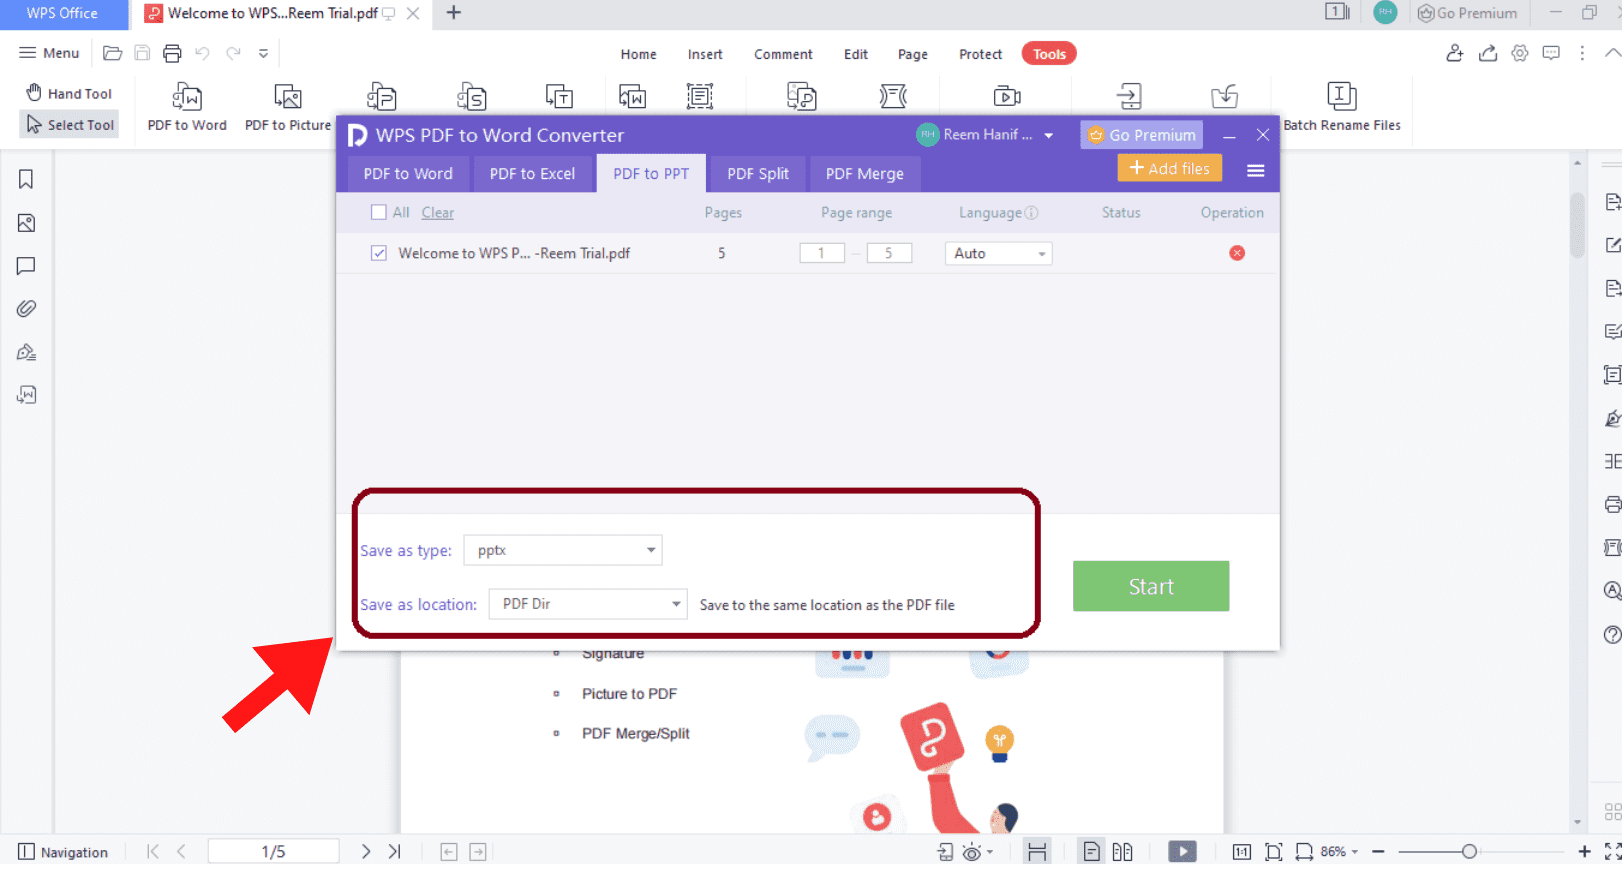Screen dimensions: 1622x876
Task: Toggle the All files checkbox
Action: point(378,212)
